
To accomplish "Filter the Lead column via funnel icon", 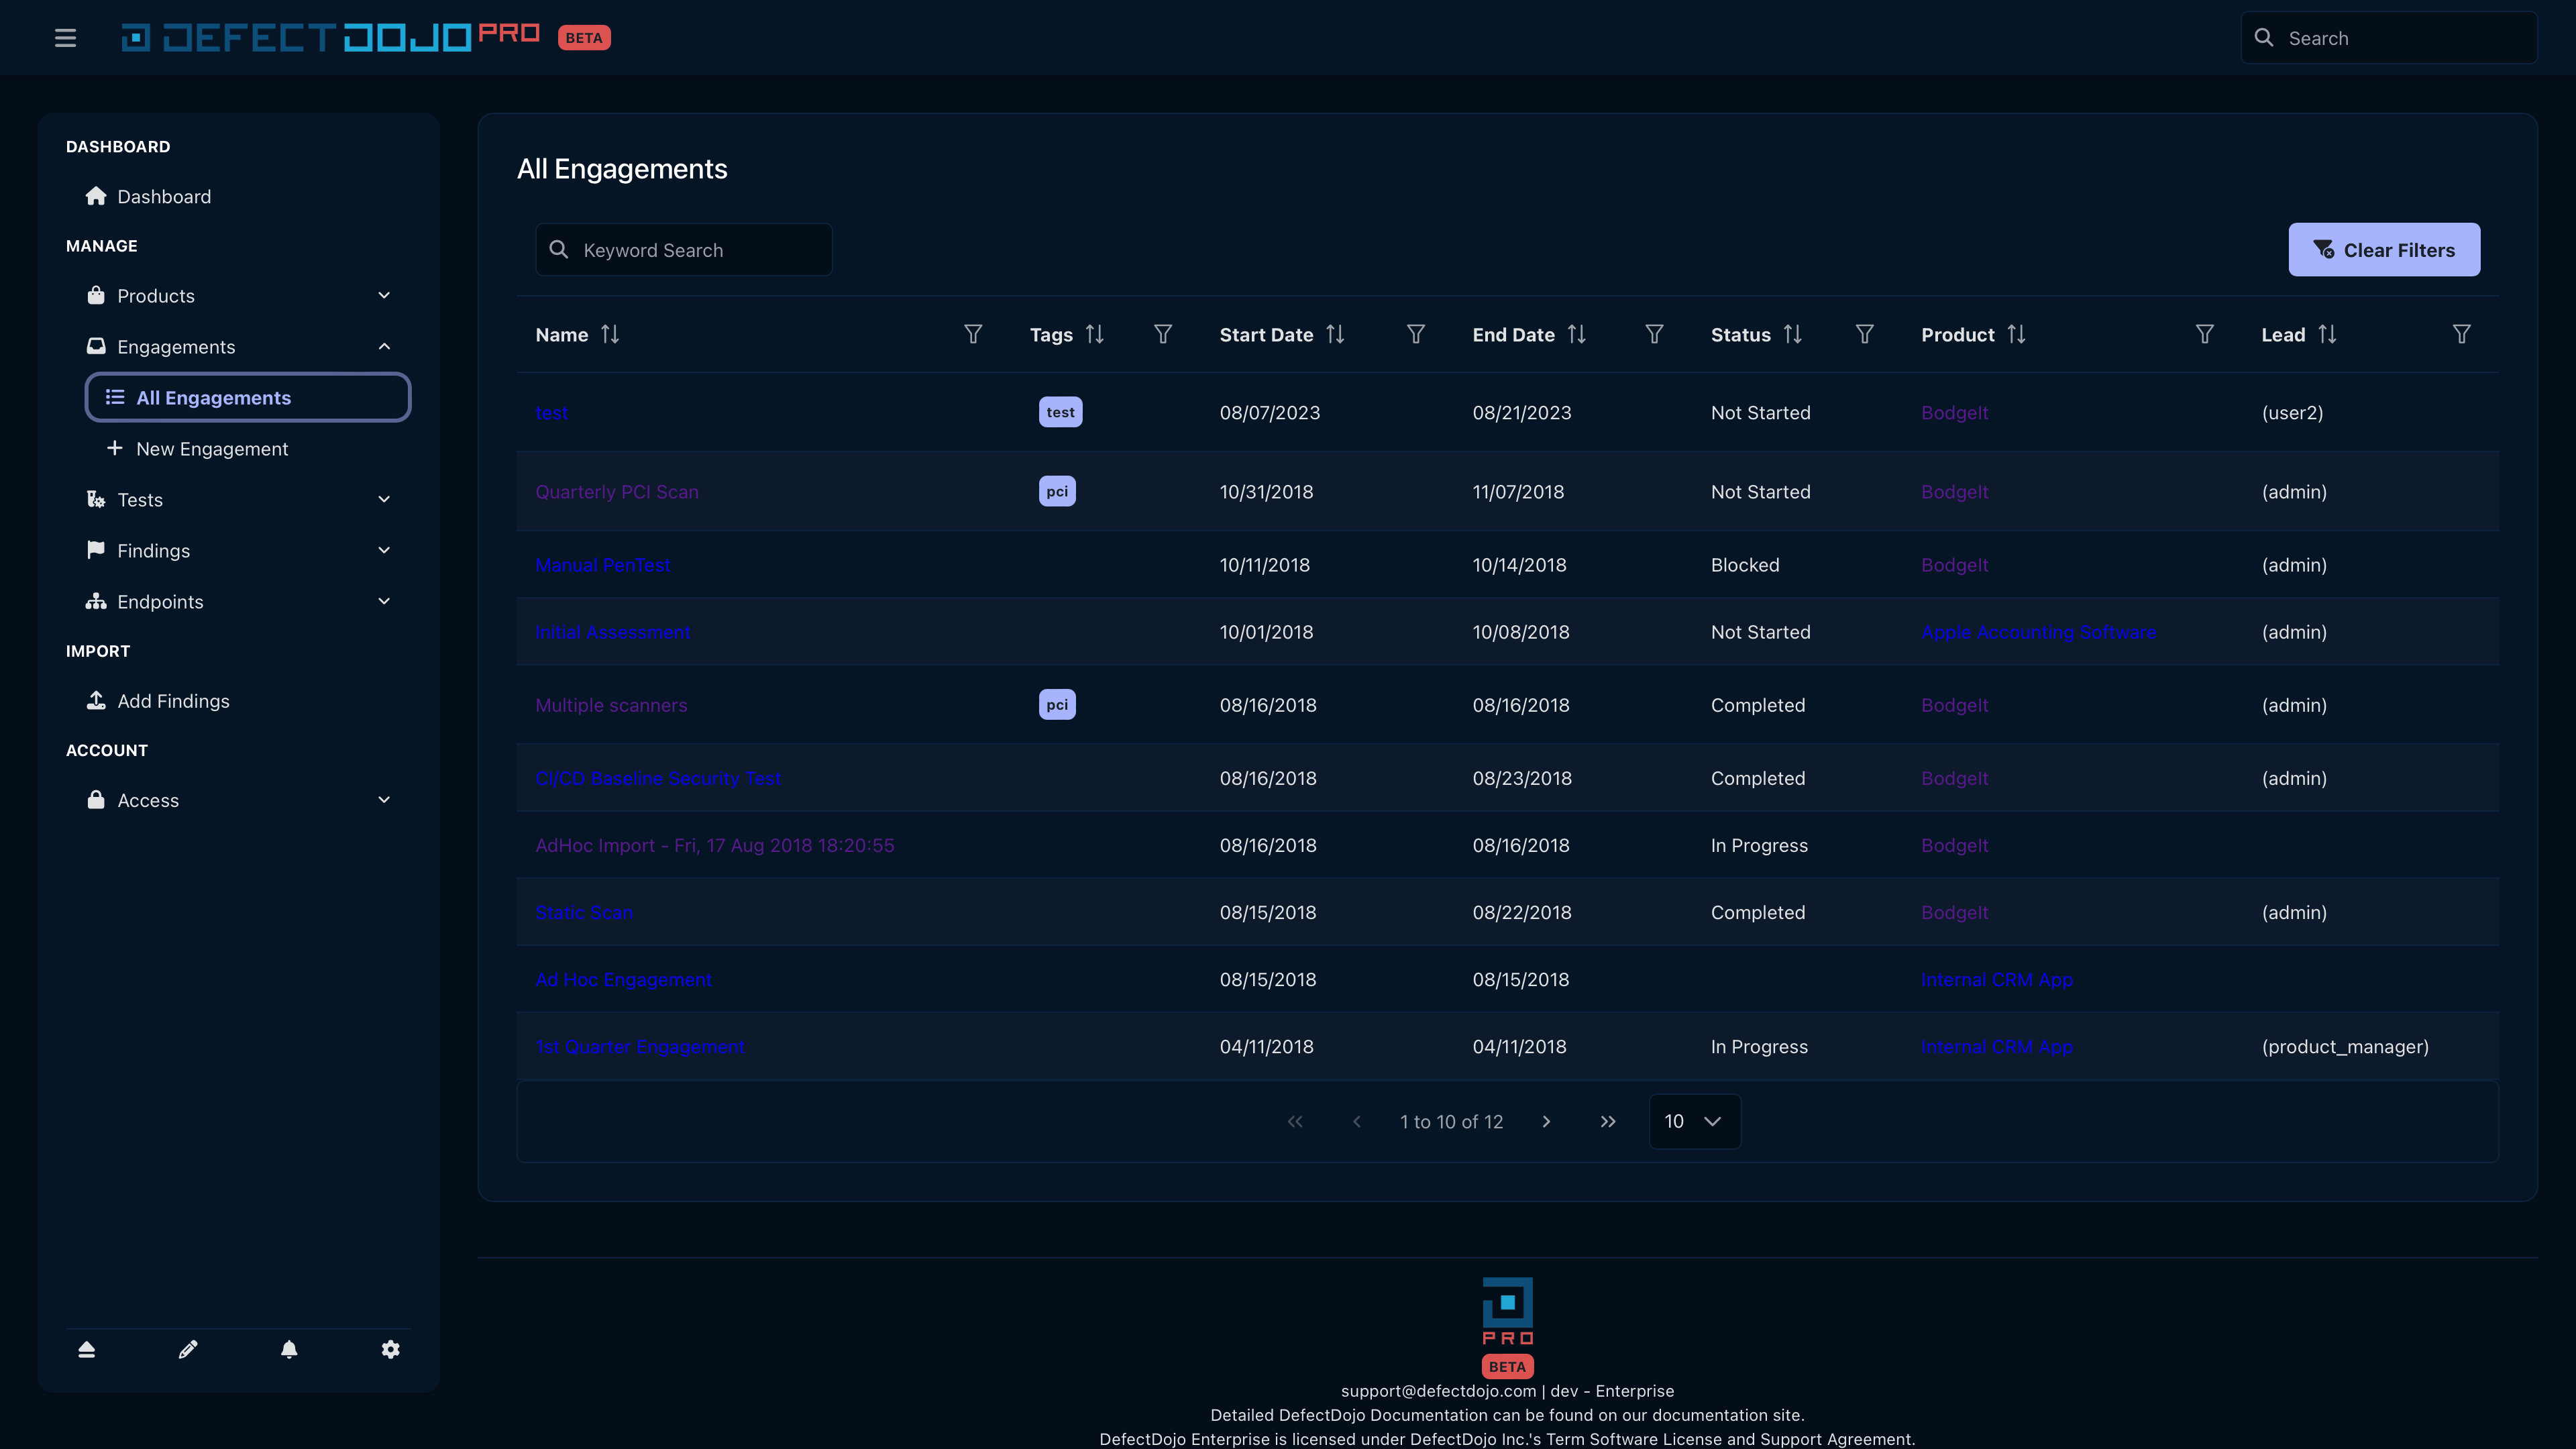I will (2461, 334).
